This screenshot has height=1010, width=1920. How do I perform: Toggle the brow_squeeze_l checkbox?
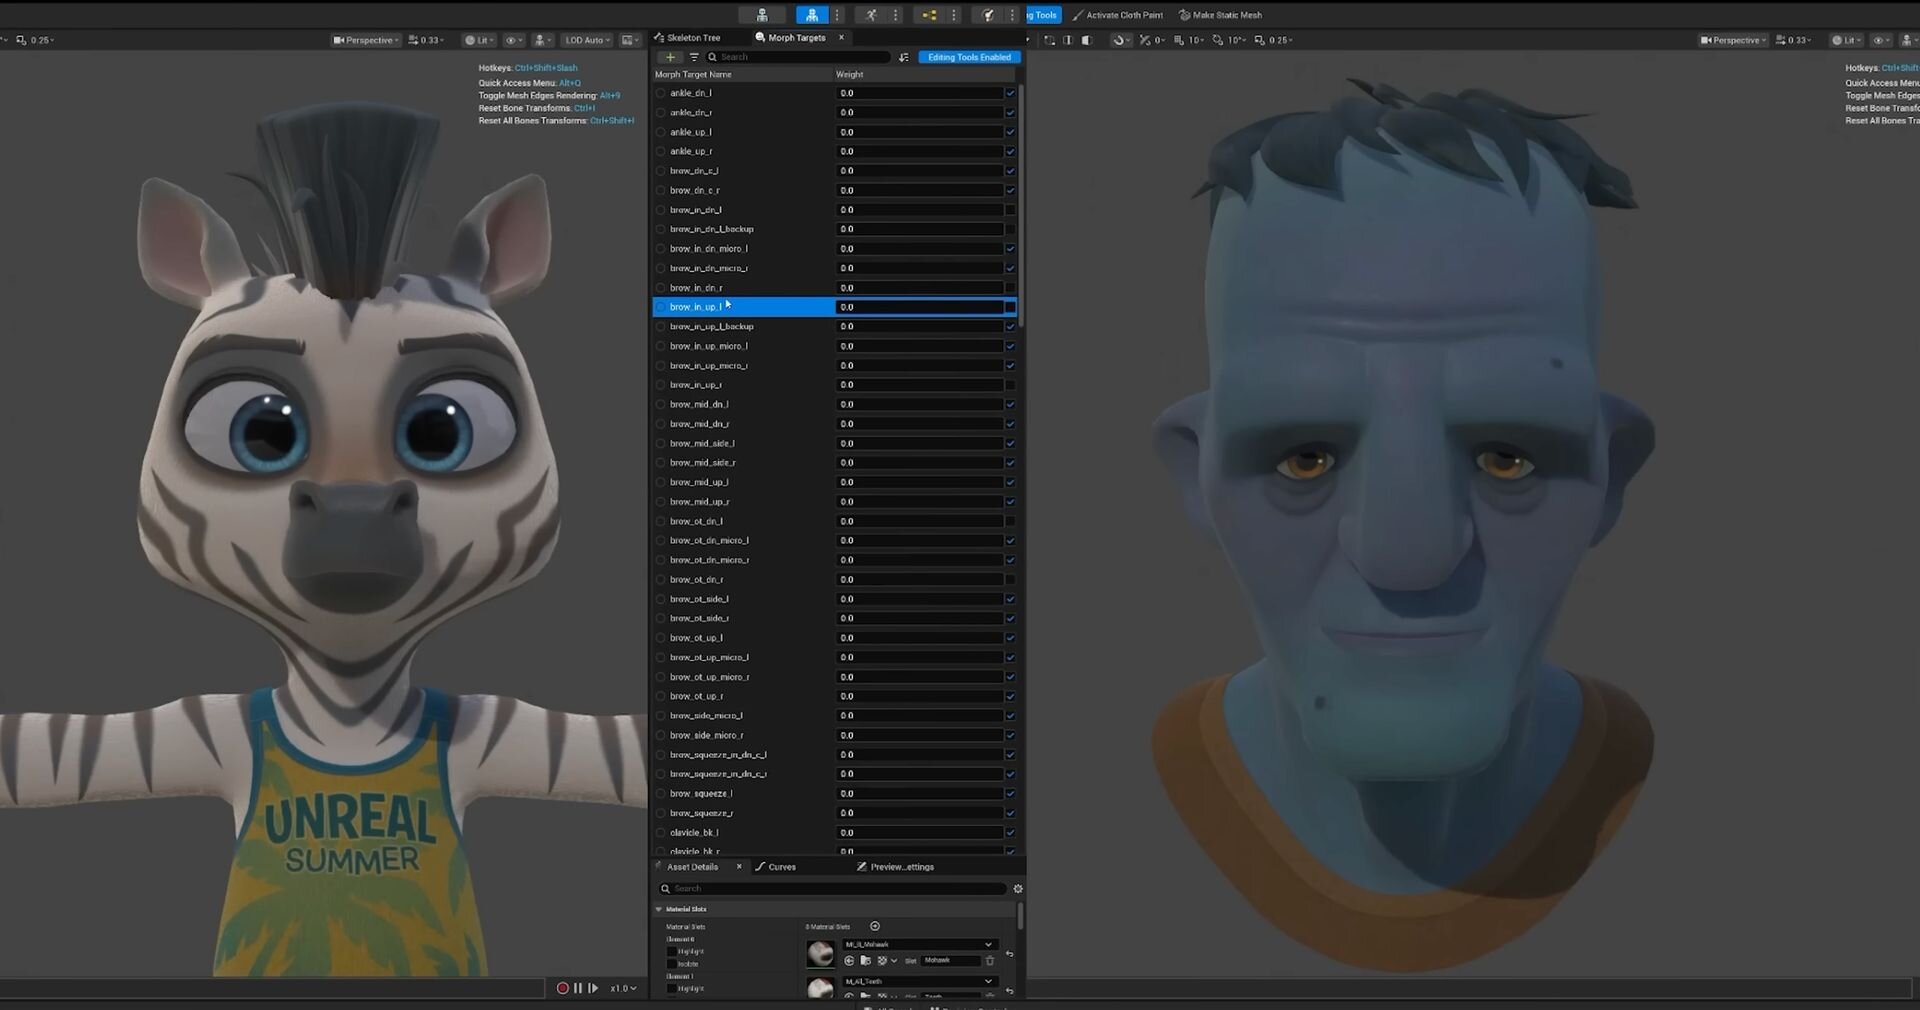pos(1010,794)
